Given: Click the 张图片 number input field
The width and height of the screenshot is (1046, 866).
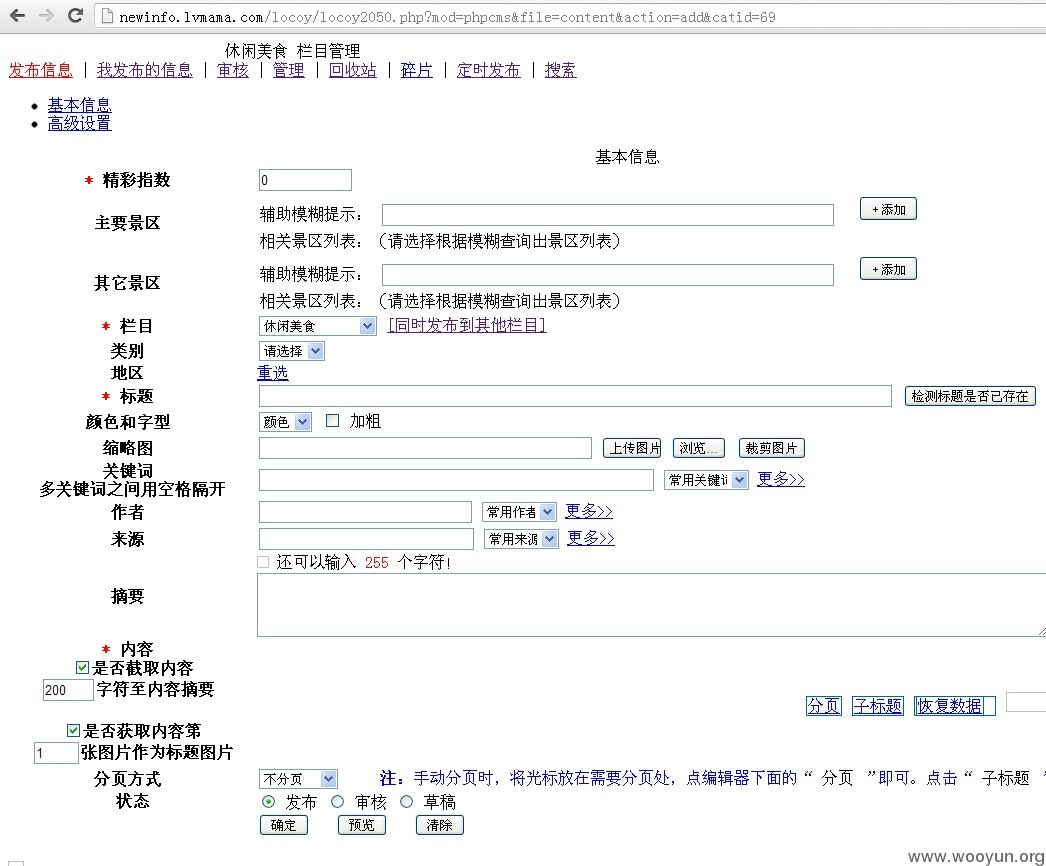Looking at the screenshot, I should coord(56,753).
